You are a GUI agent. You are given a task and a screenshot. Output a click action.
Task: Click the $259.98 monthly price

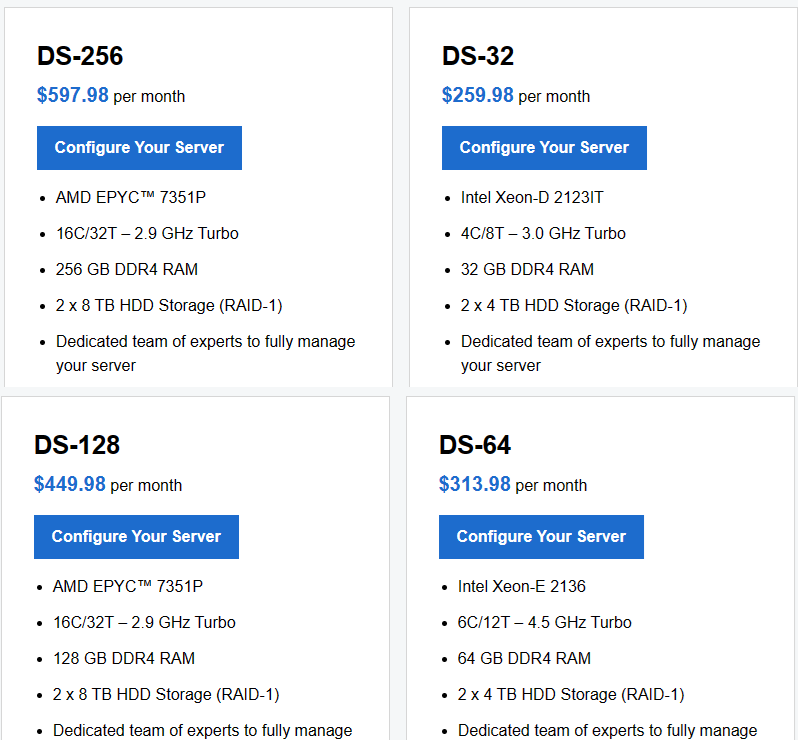pyautogui.click(x=478, y=95)
